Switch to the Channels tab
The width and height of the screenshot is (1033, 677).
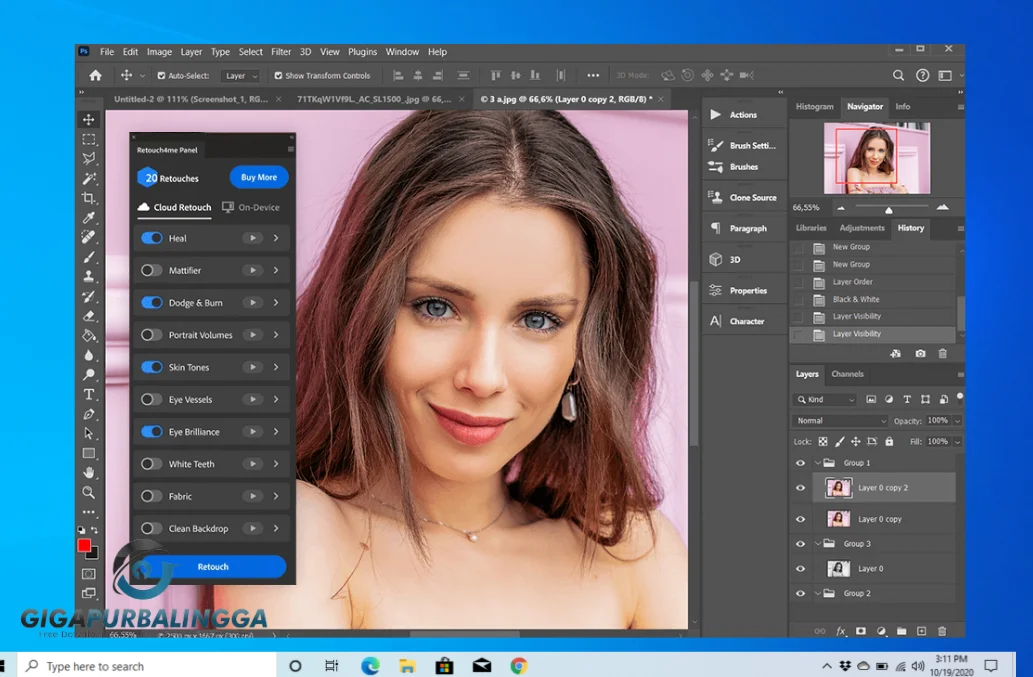point(847,374)
